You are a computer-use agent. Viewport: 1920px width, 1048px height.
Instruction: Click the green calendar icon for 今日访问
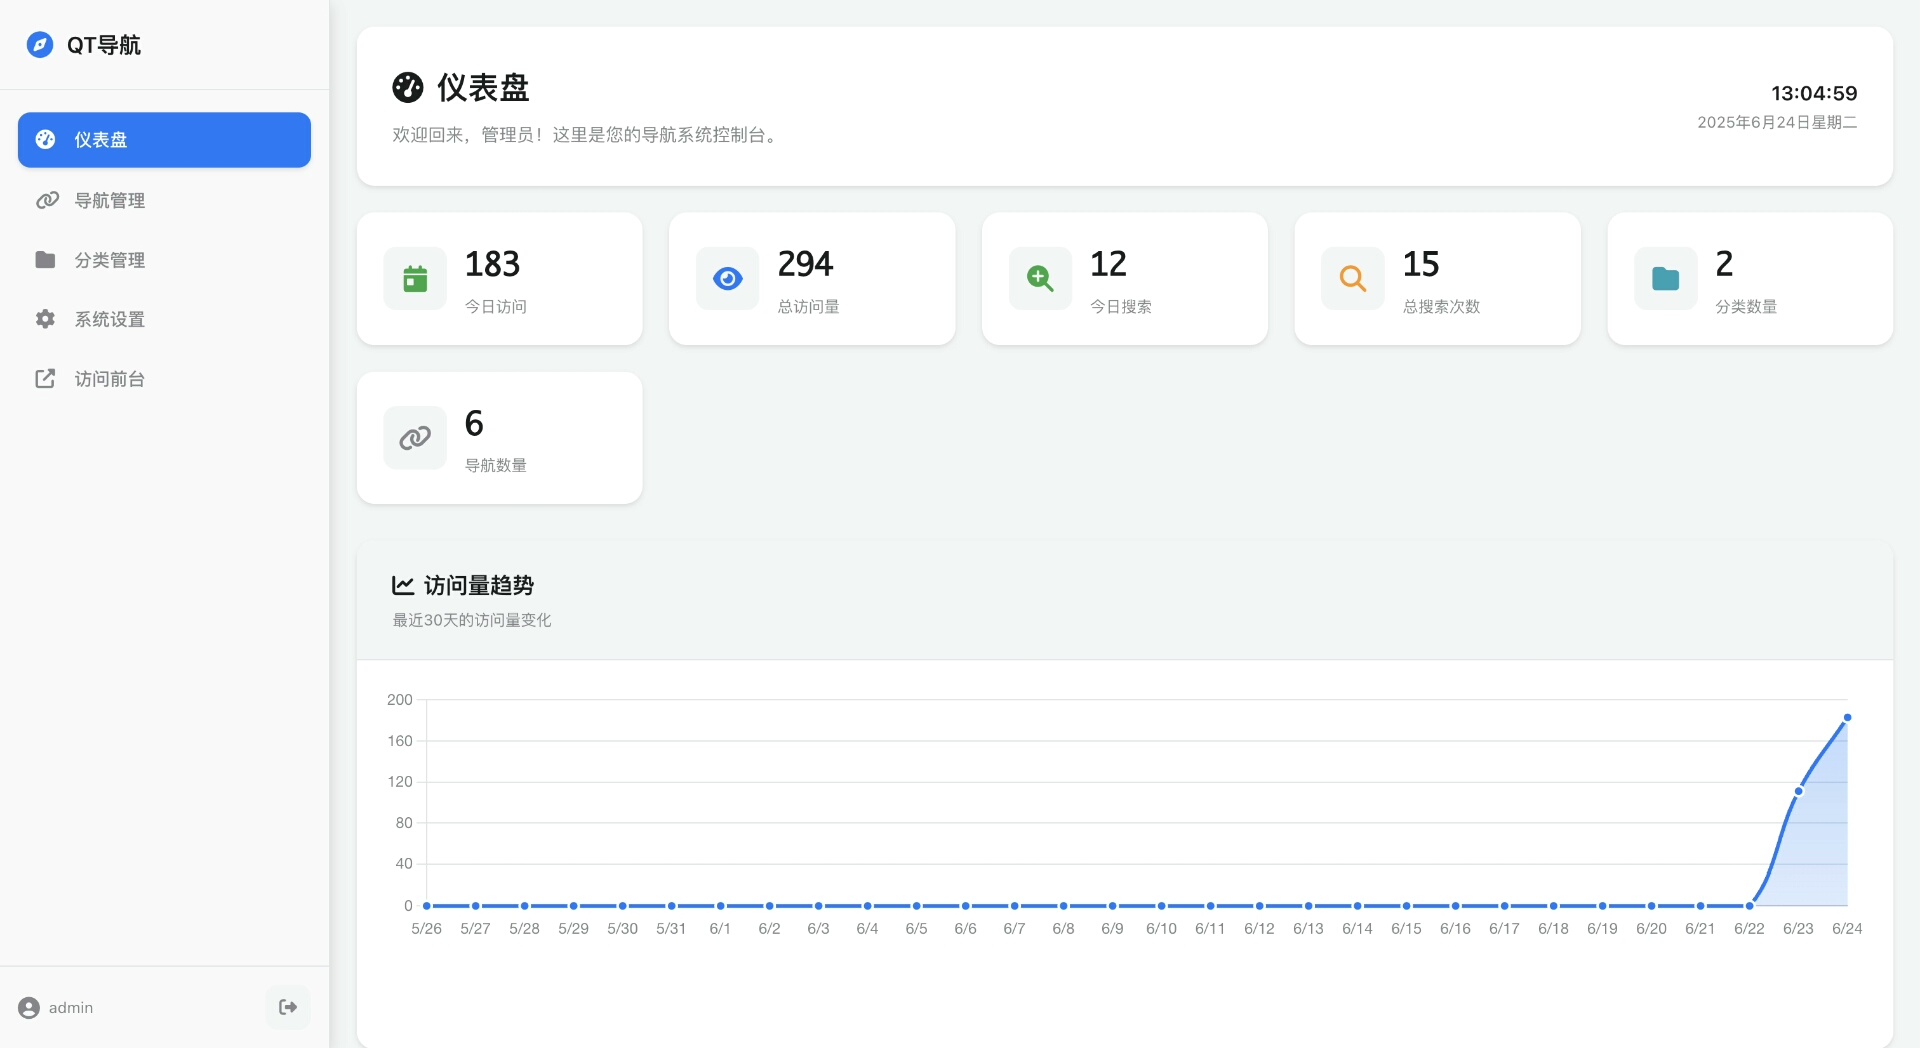pos(415,279)
